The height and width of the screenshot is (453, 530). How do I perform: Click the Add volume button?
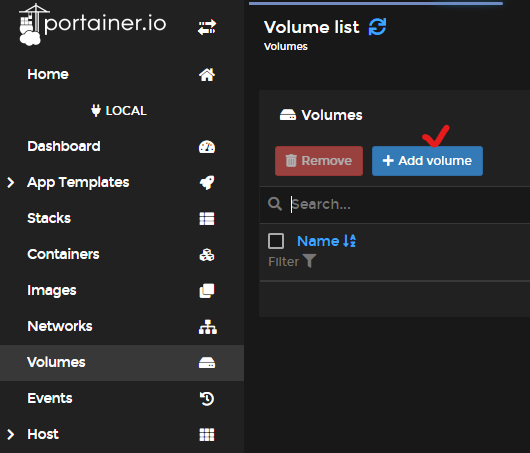(x=427, y=161)
